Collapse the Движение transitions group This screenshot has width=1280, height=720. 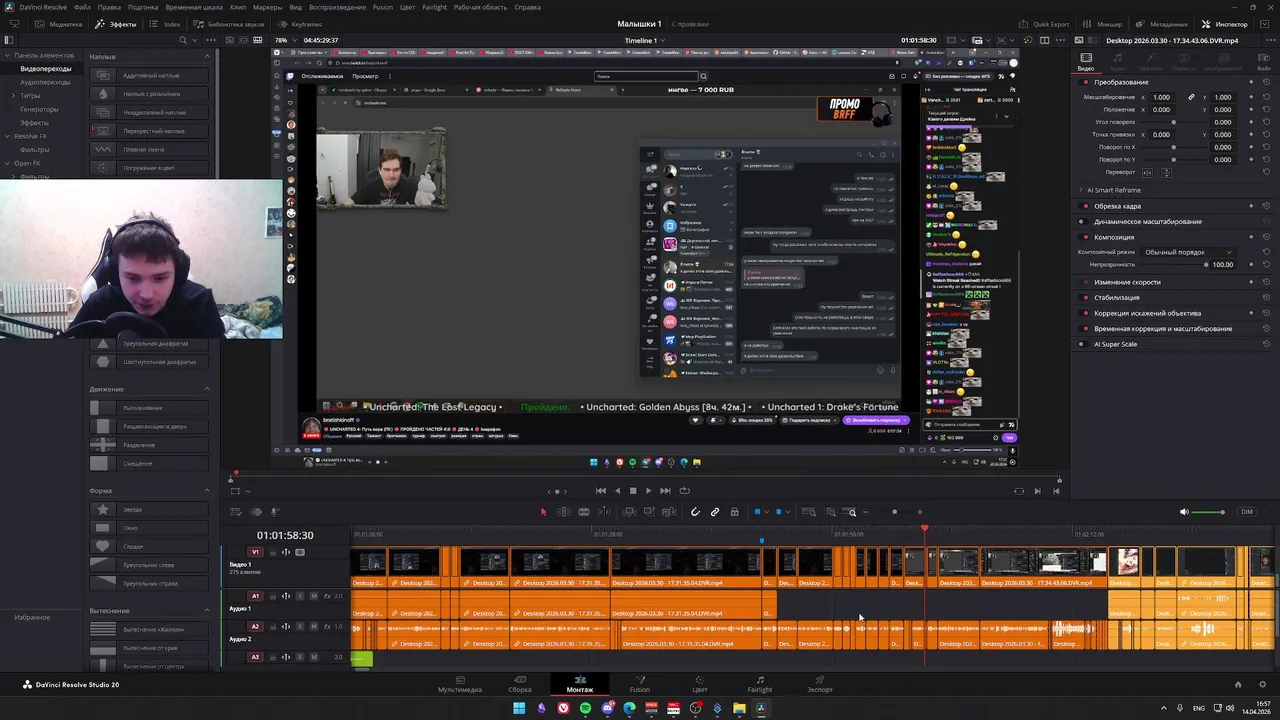pos(207,389)
